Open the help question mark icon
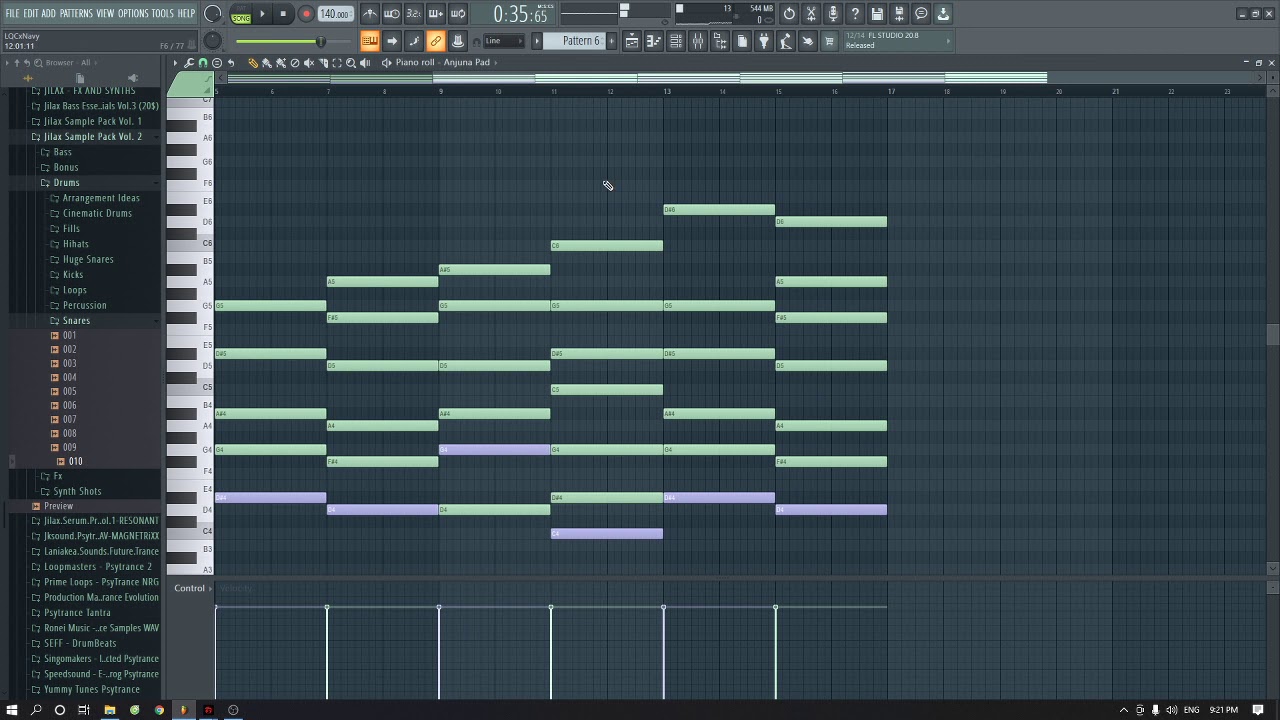The image size is (1280, 720). (x=855, y=14)
